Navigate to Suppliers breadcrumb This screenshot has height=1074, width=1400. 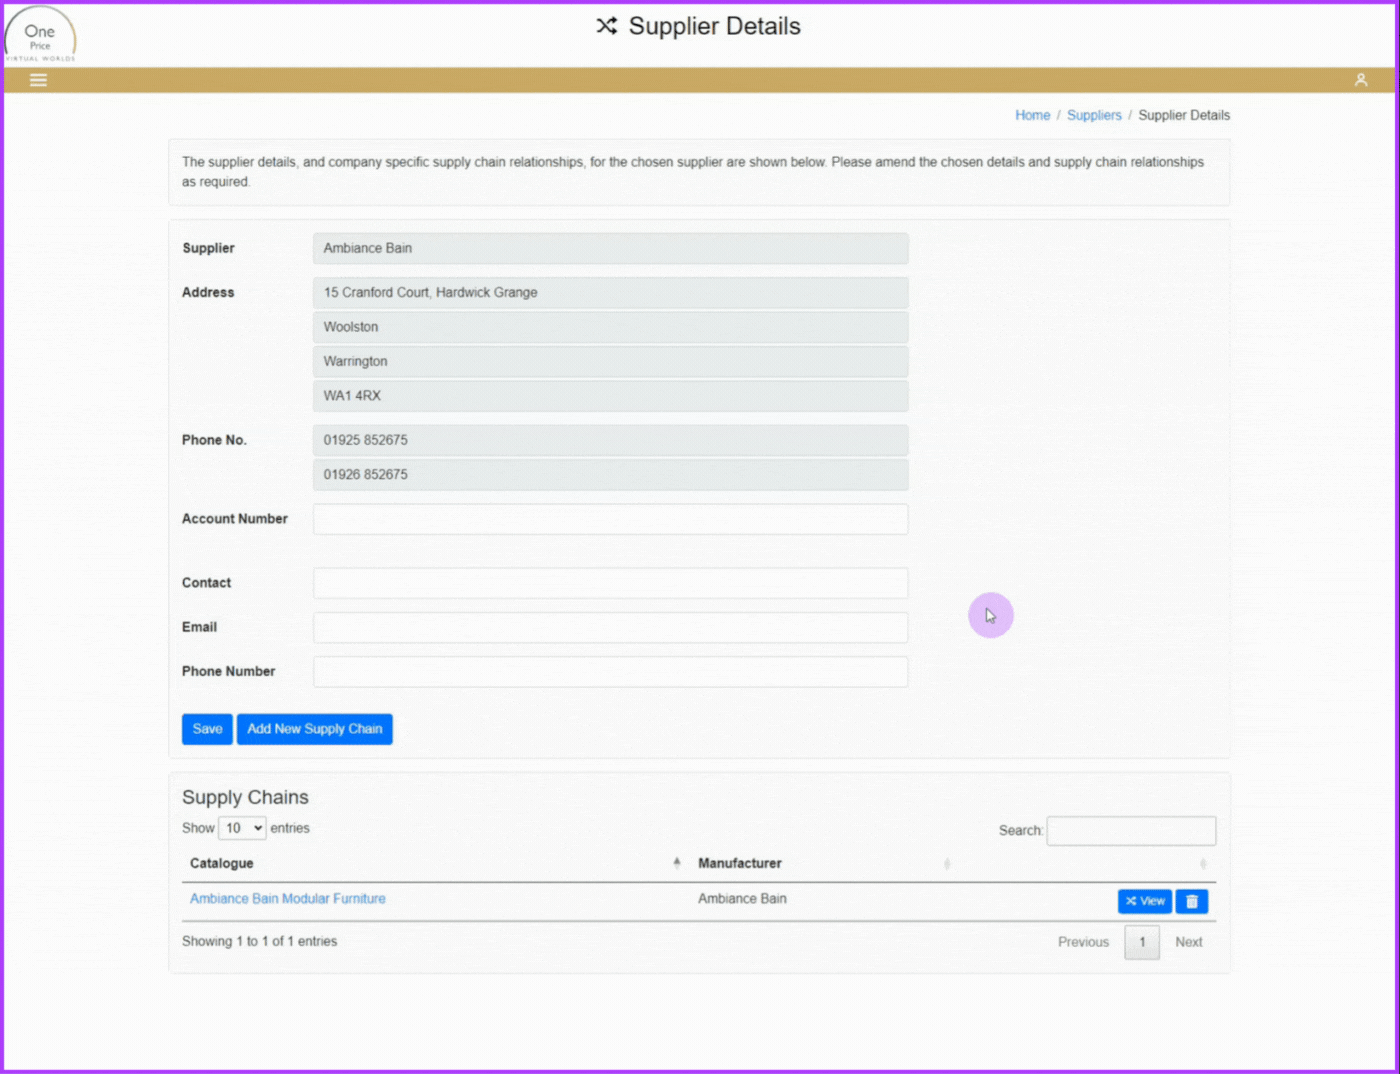click(1093, 115)
